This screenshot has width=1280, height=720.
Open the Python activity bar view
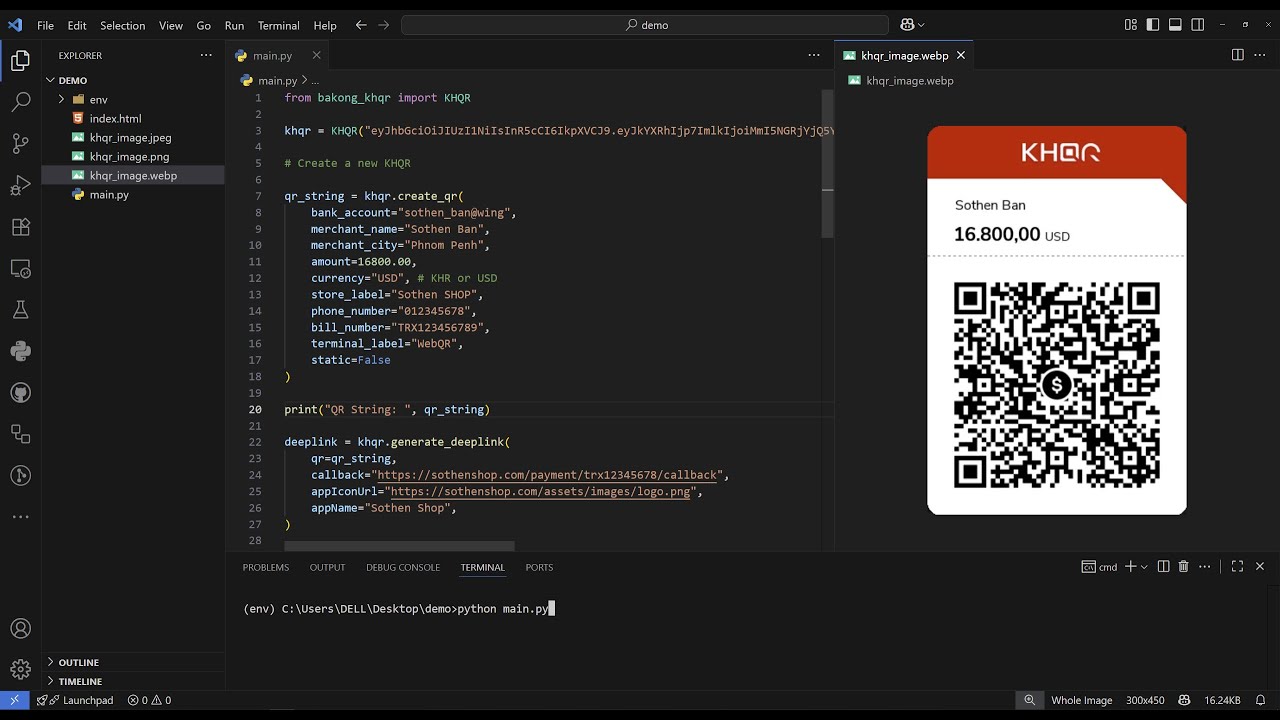pos(20,351)
